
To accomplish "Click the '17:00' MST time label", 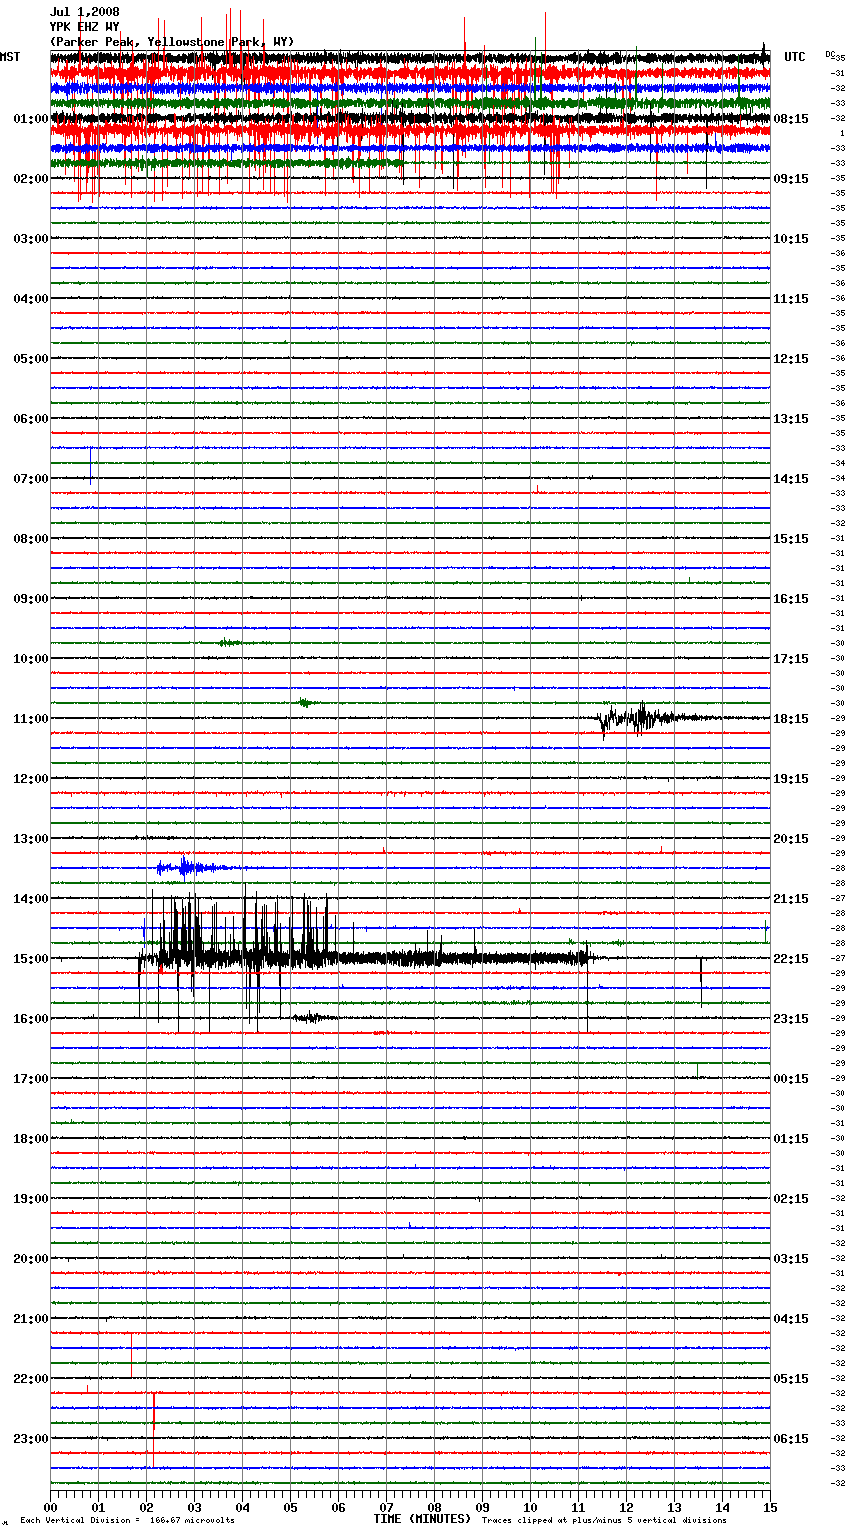I will pyautogui.click(x=30, y=1079).
